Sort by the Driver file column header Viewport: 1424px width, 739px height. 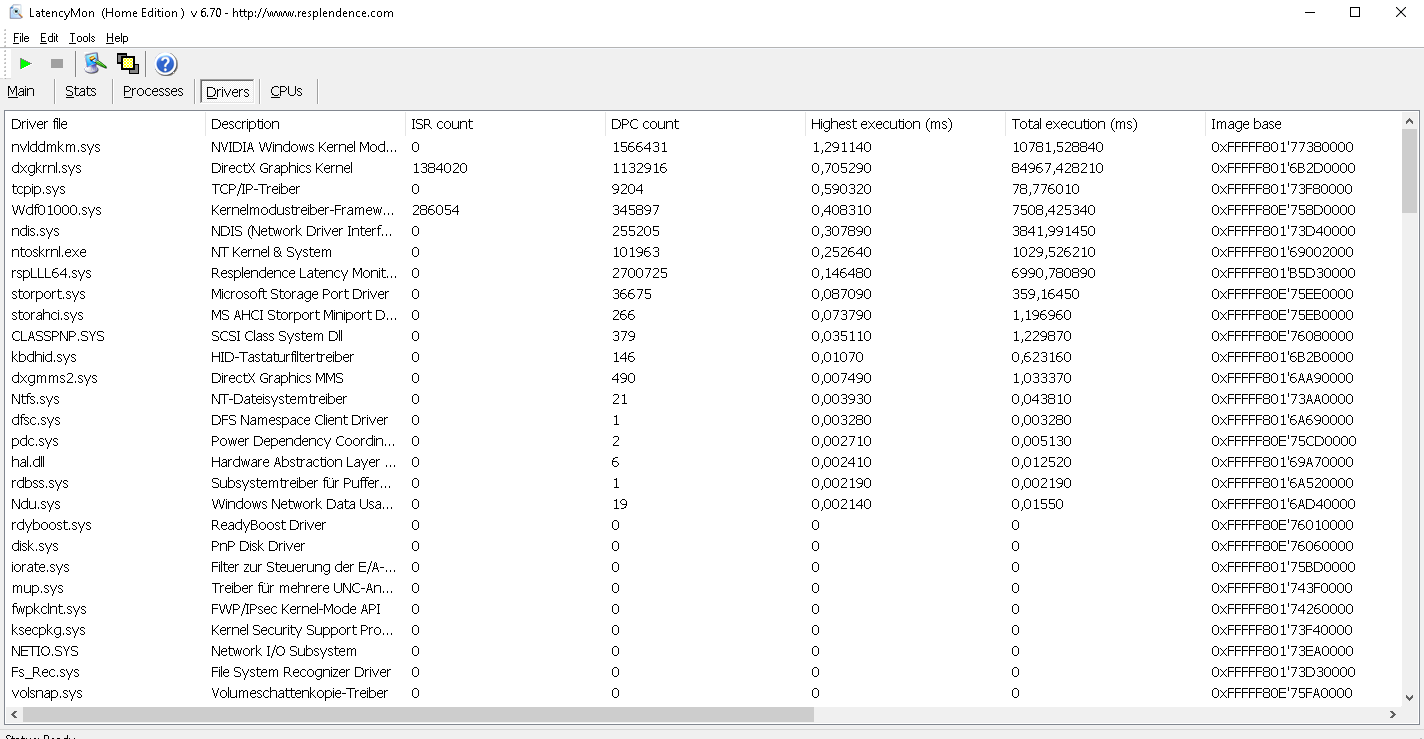point(105,124)
